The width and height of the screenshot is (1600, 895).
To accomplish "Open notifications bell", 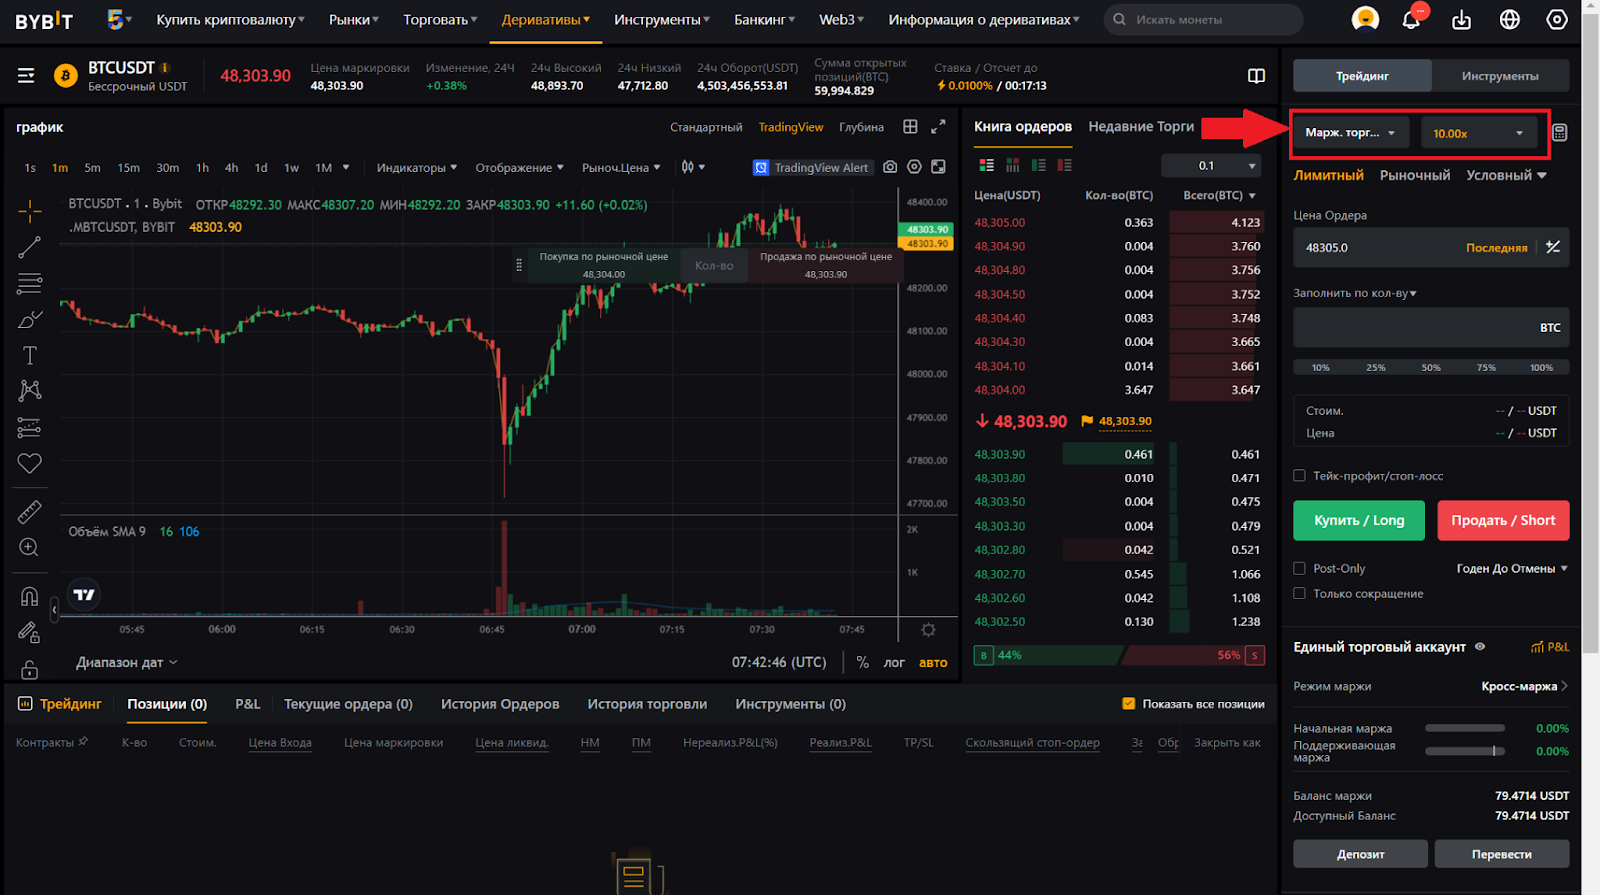I will (1411, 19).
